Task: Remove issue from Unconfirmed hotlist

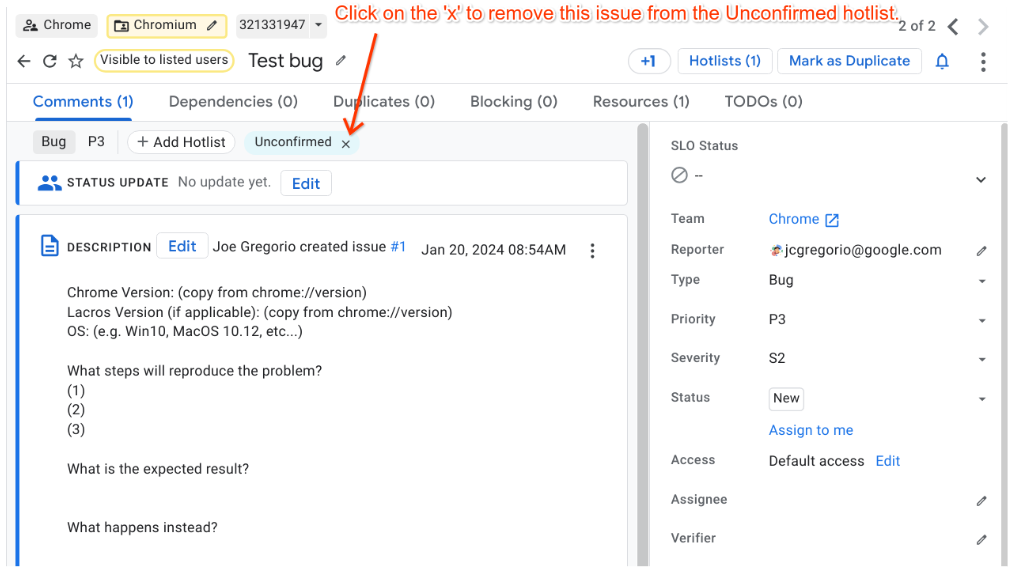Action: pyautogui.click(x=346, y=144)
